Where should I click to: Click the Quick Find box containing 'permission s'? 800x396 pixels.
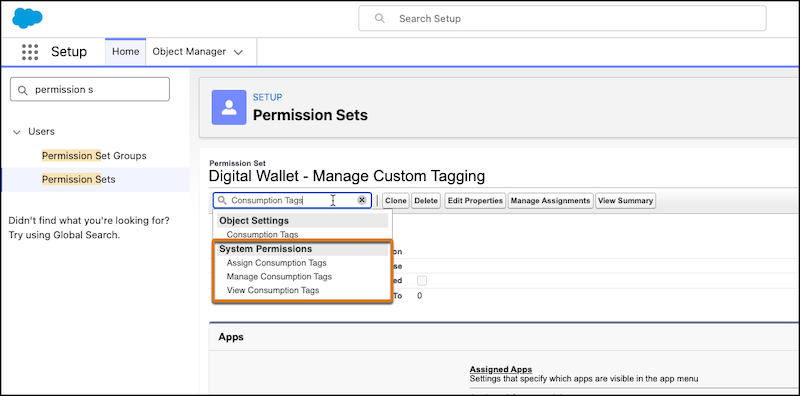(90, 89)
